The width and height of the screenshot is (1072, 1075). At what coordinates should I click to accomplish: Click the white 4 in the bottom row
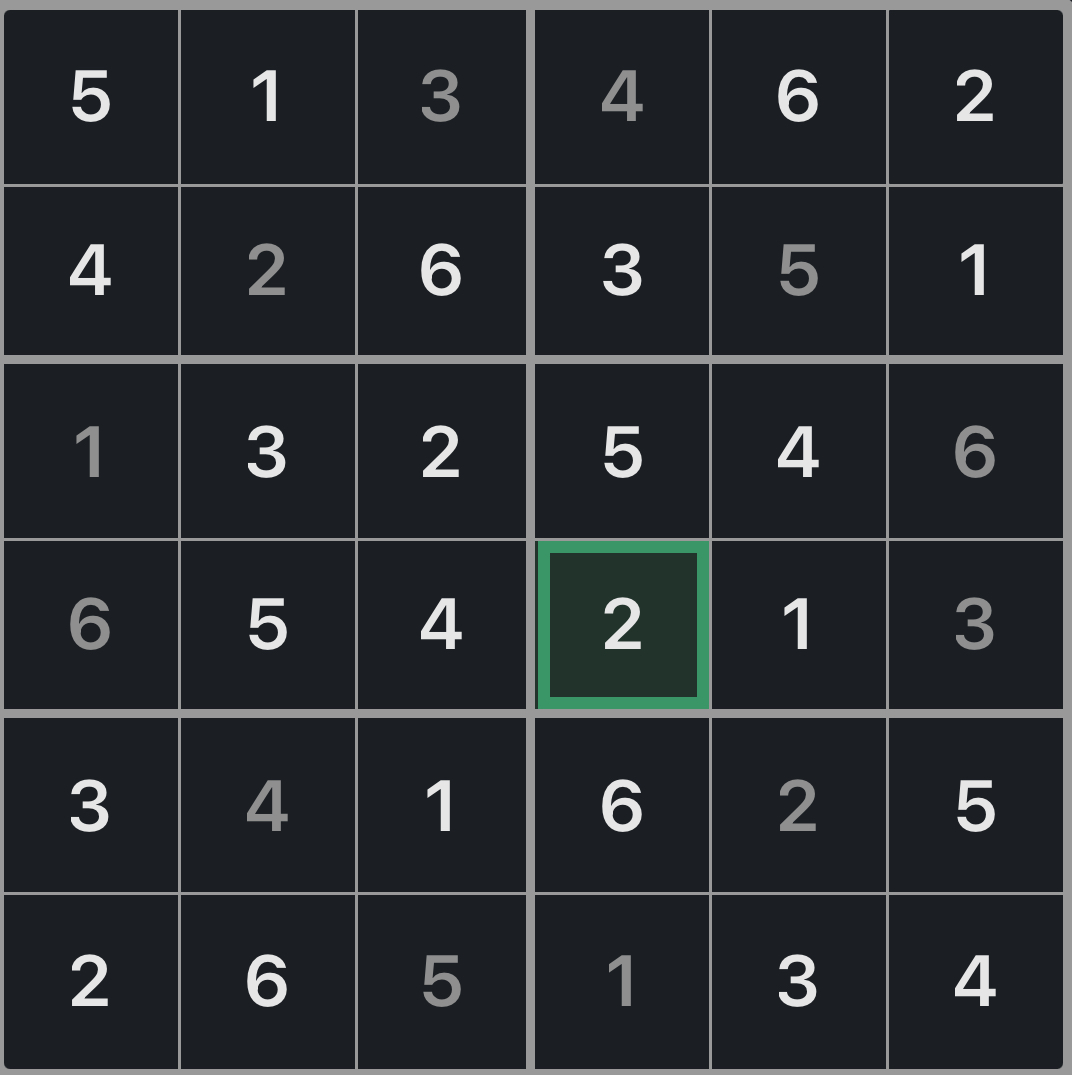pyautogui.click(x=975, y=981)
